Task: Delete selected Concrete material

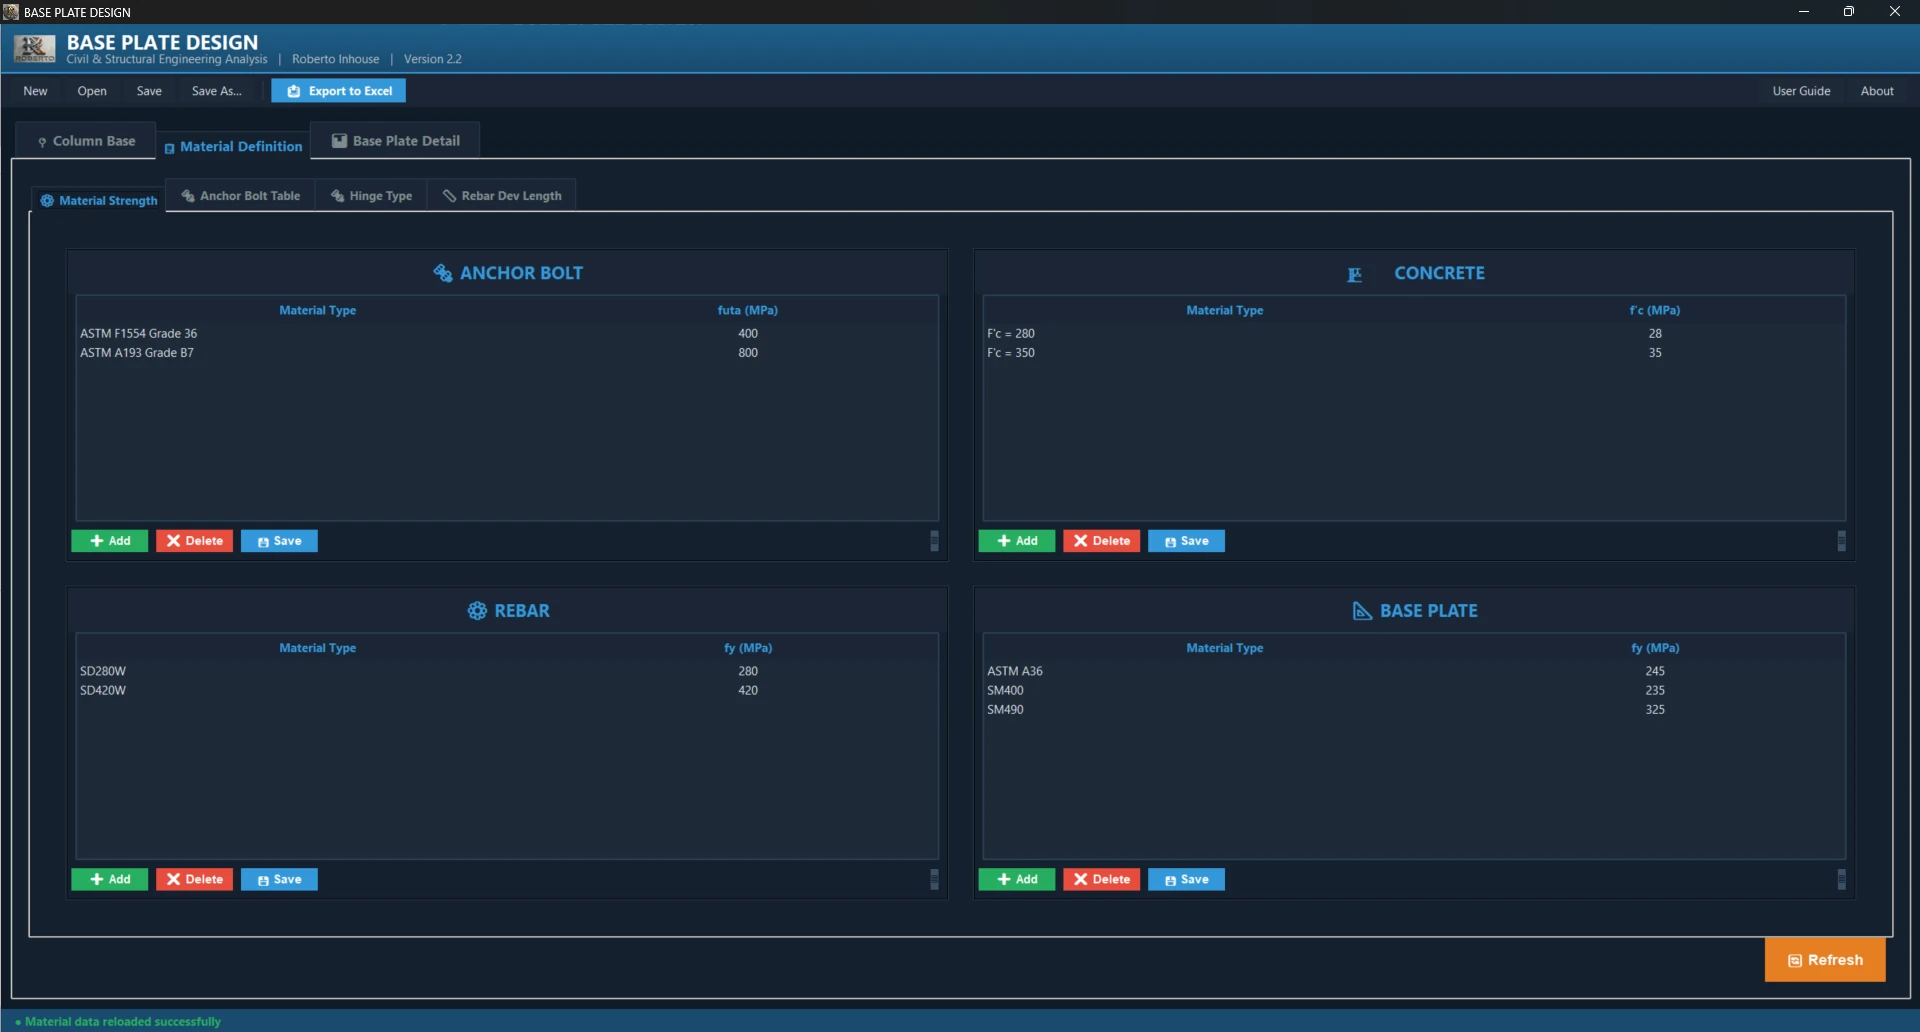Action: pyautogui.click(x=1102, y=541)
